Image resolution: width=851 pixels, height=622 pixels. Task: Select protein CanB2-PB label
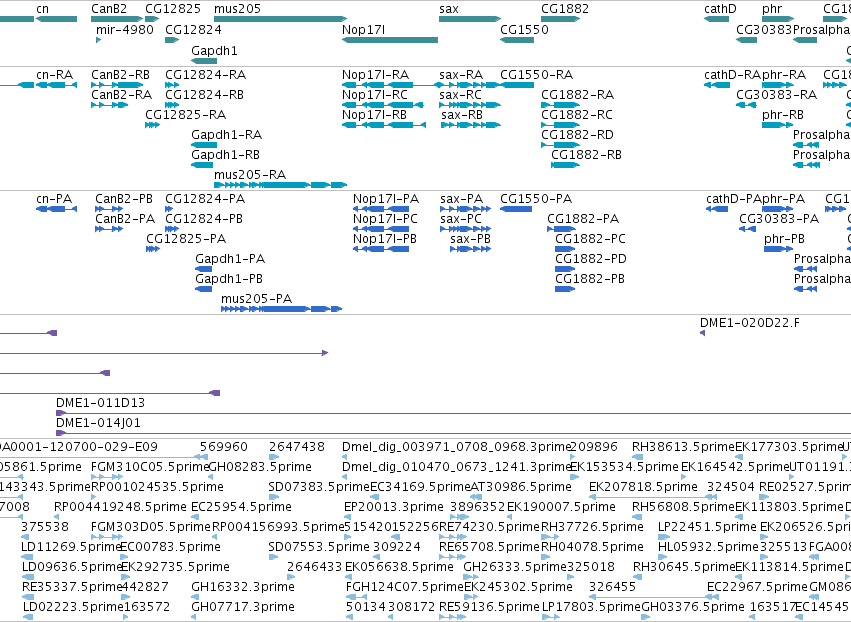[124, 199]
